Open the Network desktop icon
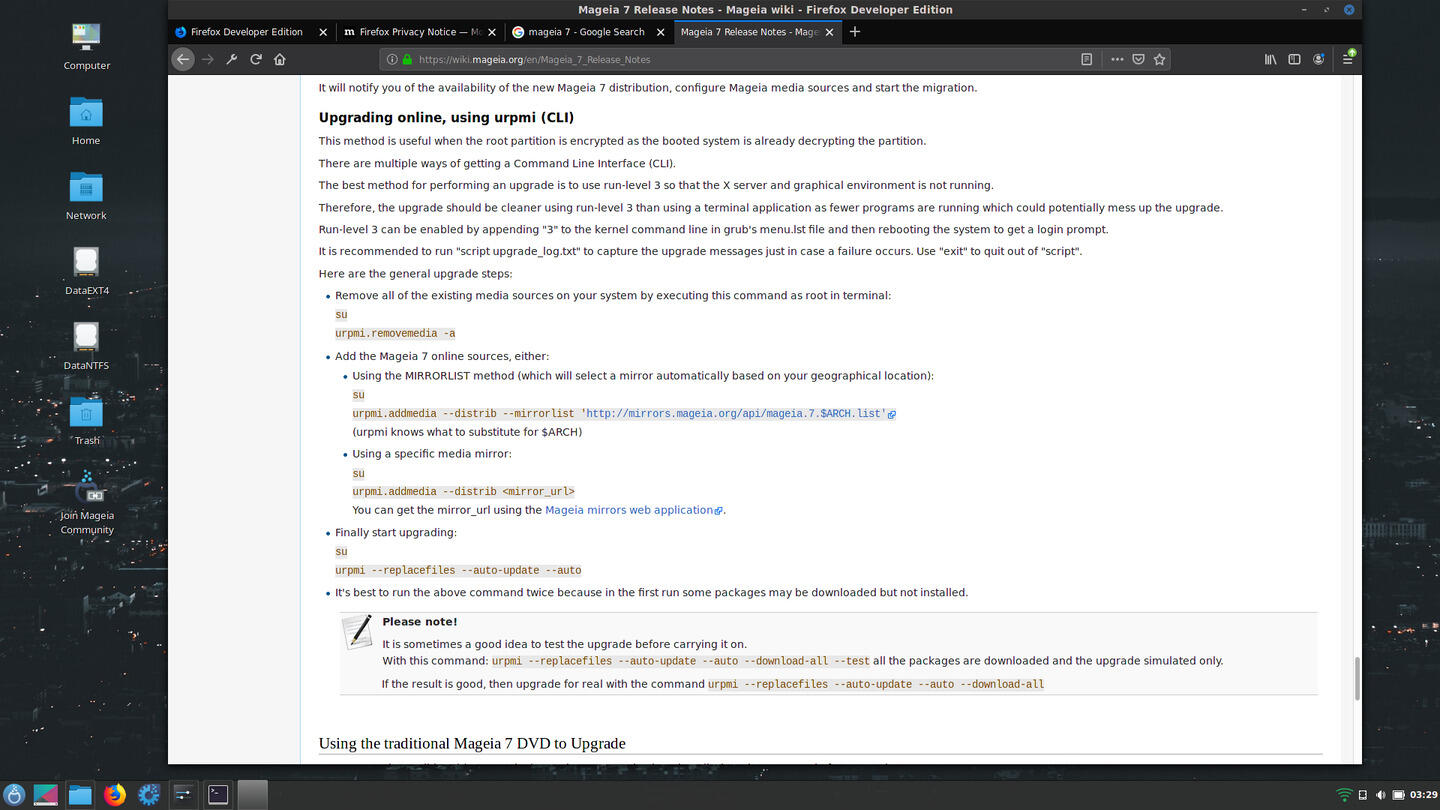Image resolution: width=1440 pixels, height=810 pixels. pos(86,197)
